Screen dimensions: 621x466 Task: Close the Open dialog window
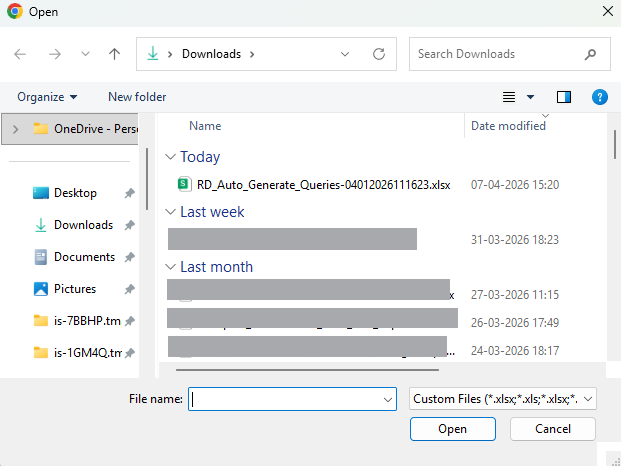click(x=608, y=11)
